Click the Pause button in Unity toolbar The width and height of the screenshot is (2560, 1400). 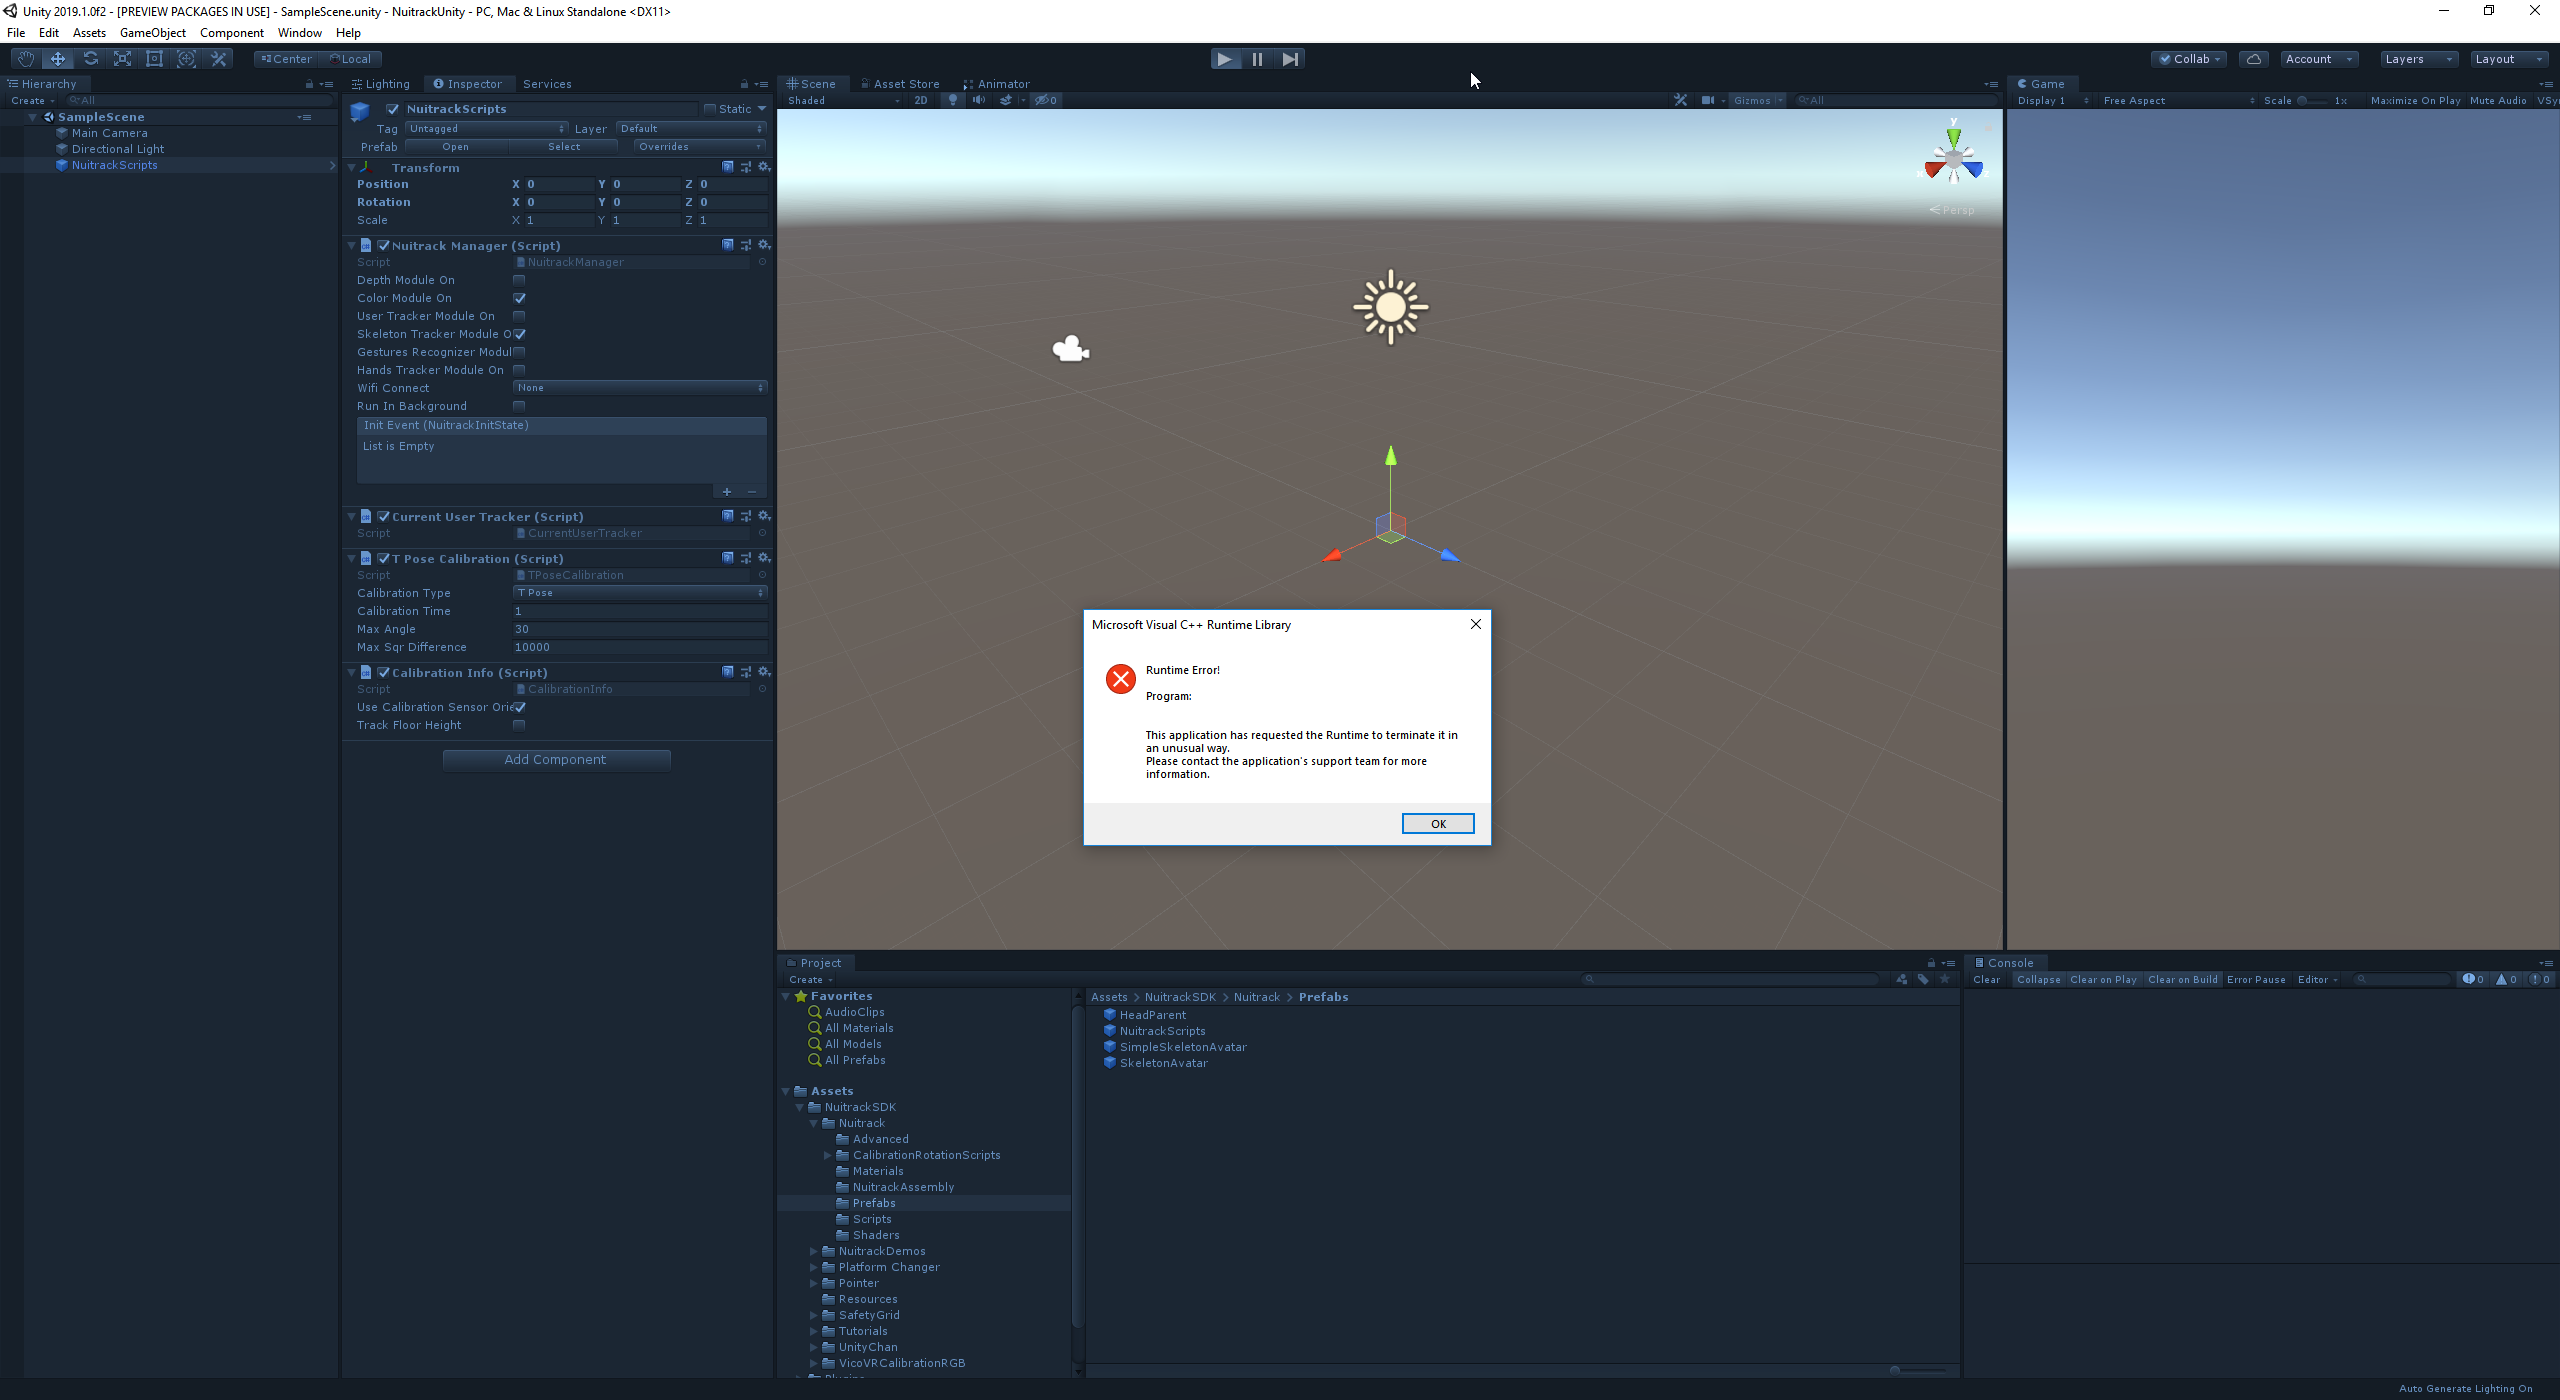(1258, 57)
